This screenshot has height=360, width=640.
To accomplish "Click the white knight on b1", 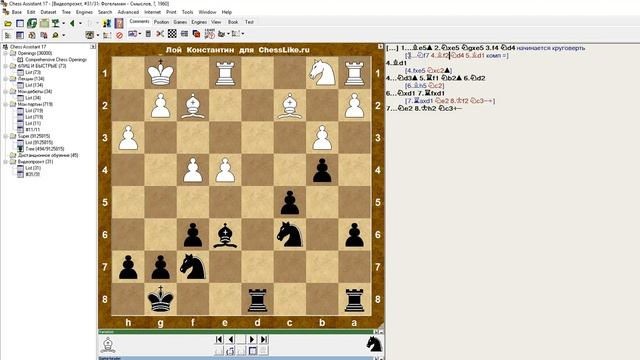I will pos(322,73).
